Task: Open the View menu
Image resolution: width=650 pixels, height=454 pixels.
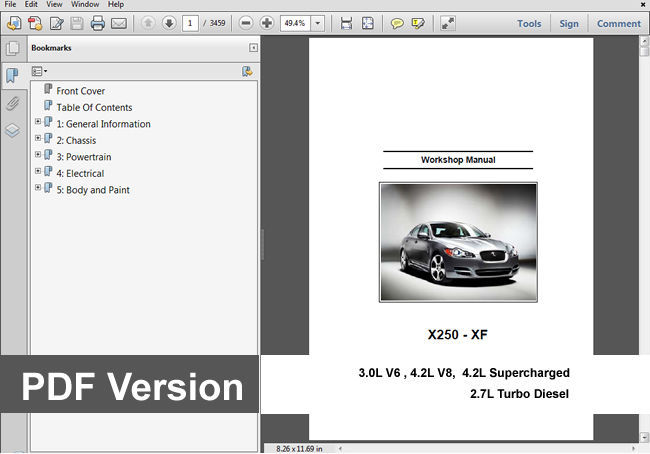Action: (x=55, y=5)
